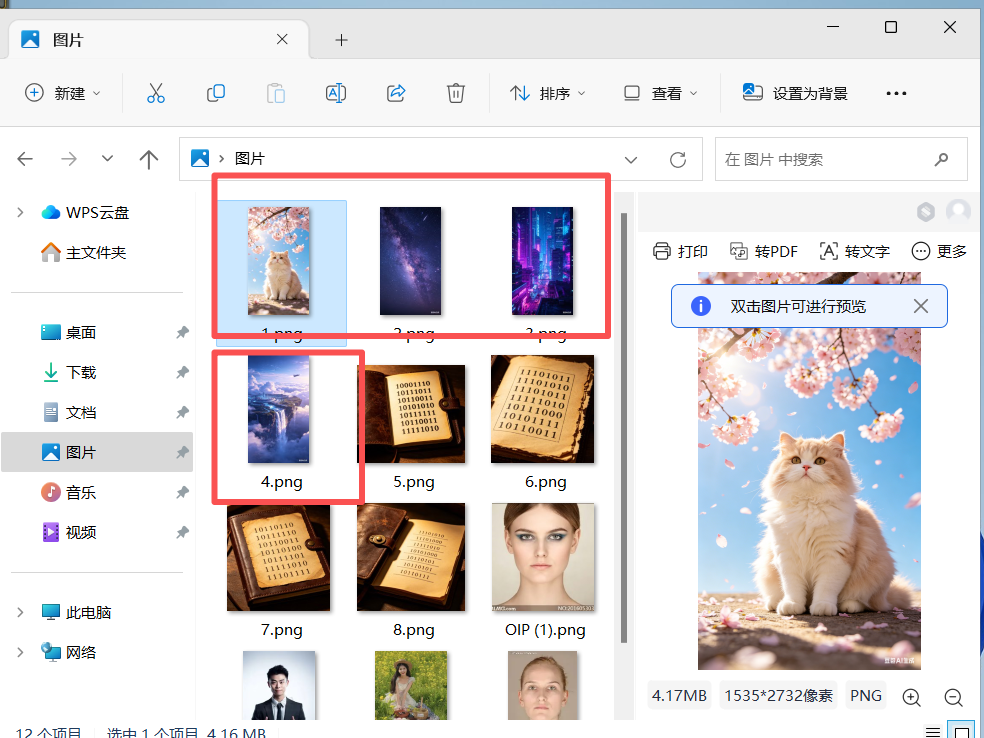Click the 在 图片 中搜索 search box
Viewport: 984px width, 738px height.
(841, 159)
